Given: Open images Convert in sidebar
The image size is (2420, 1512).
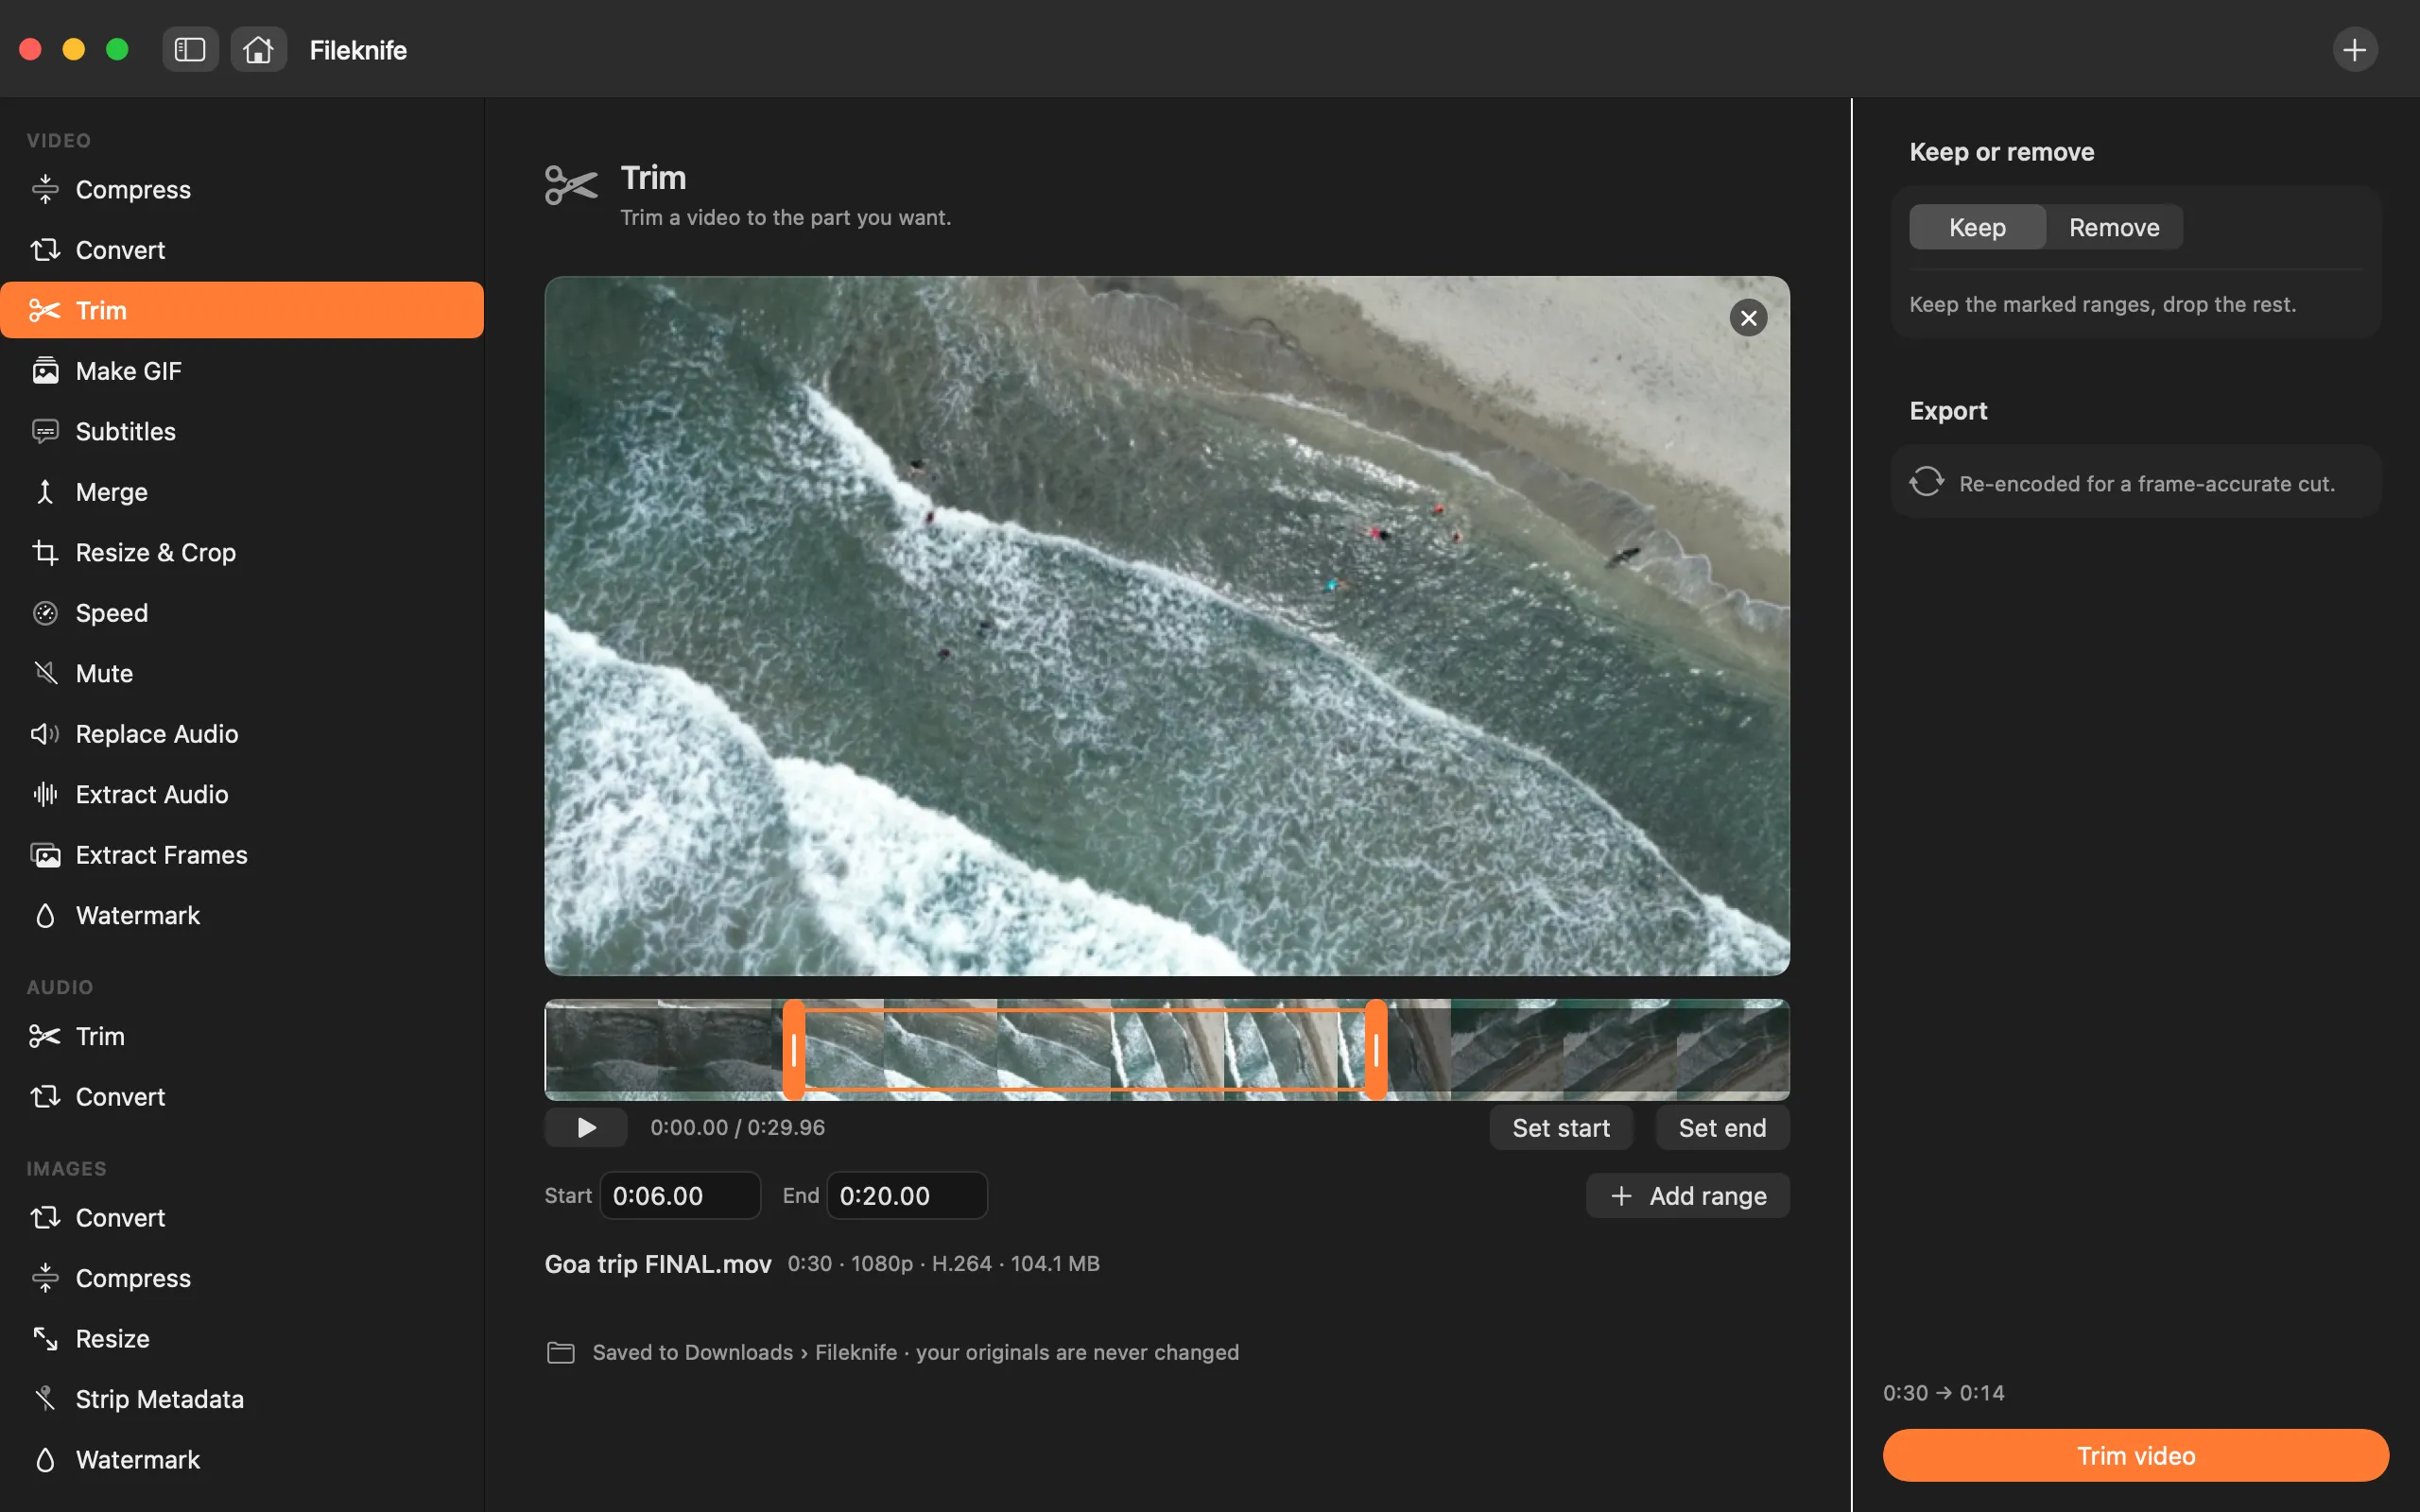Looking at the screenshot, I should pos(242,1218).
